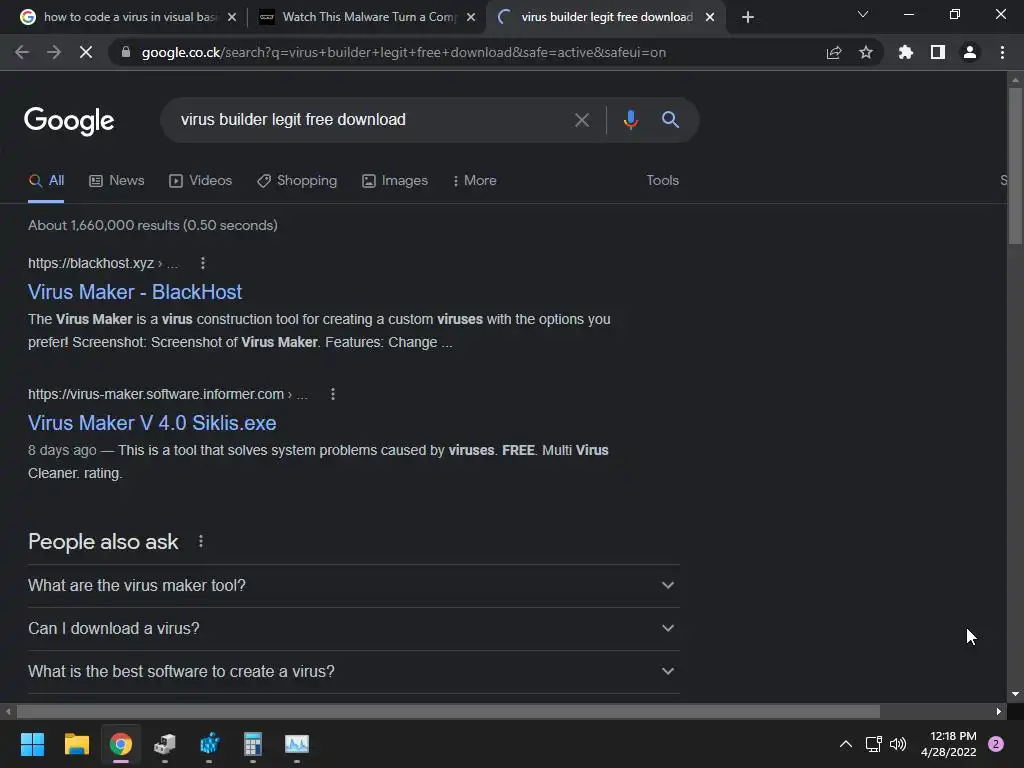
Task: Start voice search with the microphone icon
Action: pyautogui.click(x=630, y=120)
